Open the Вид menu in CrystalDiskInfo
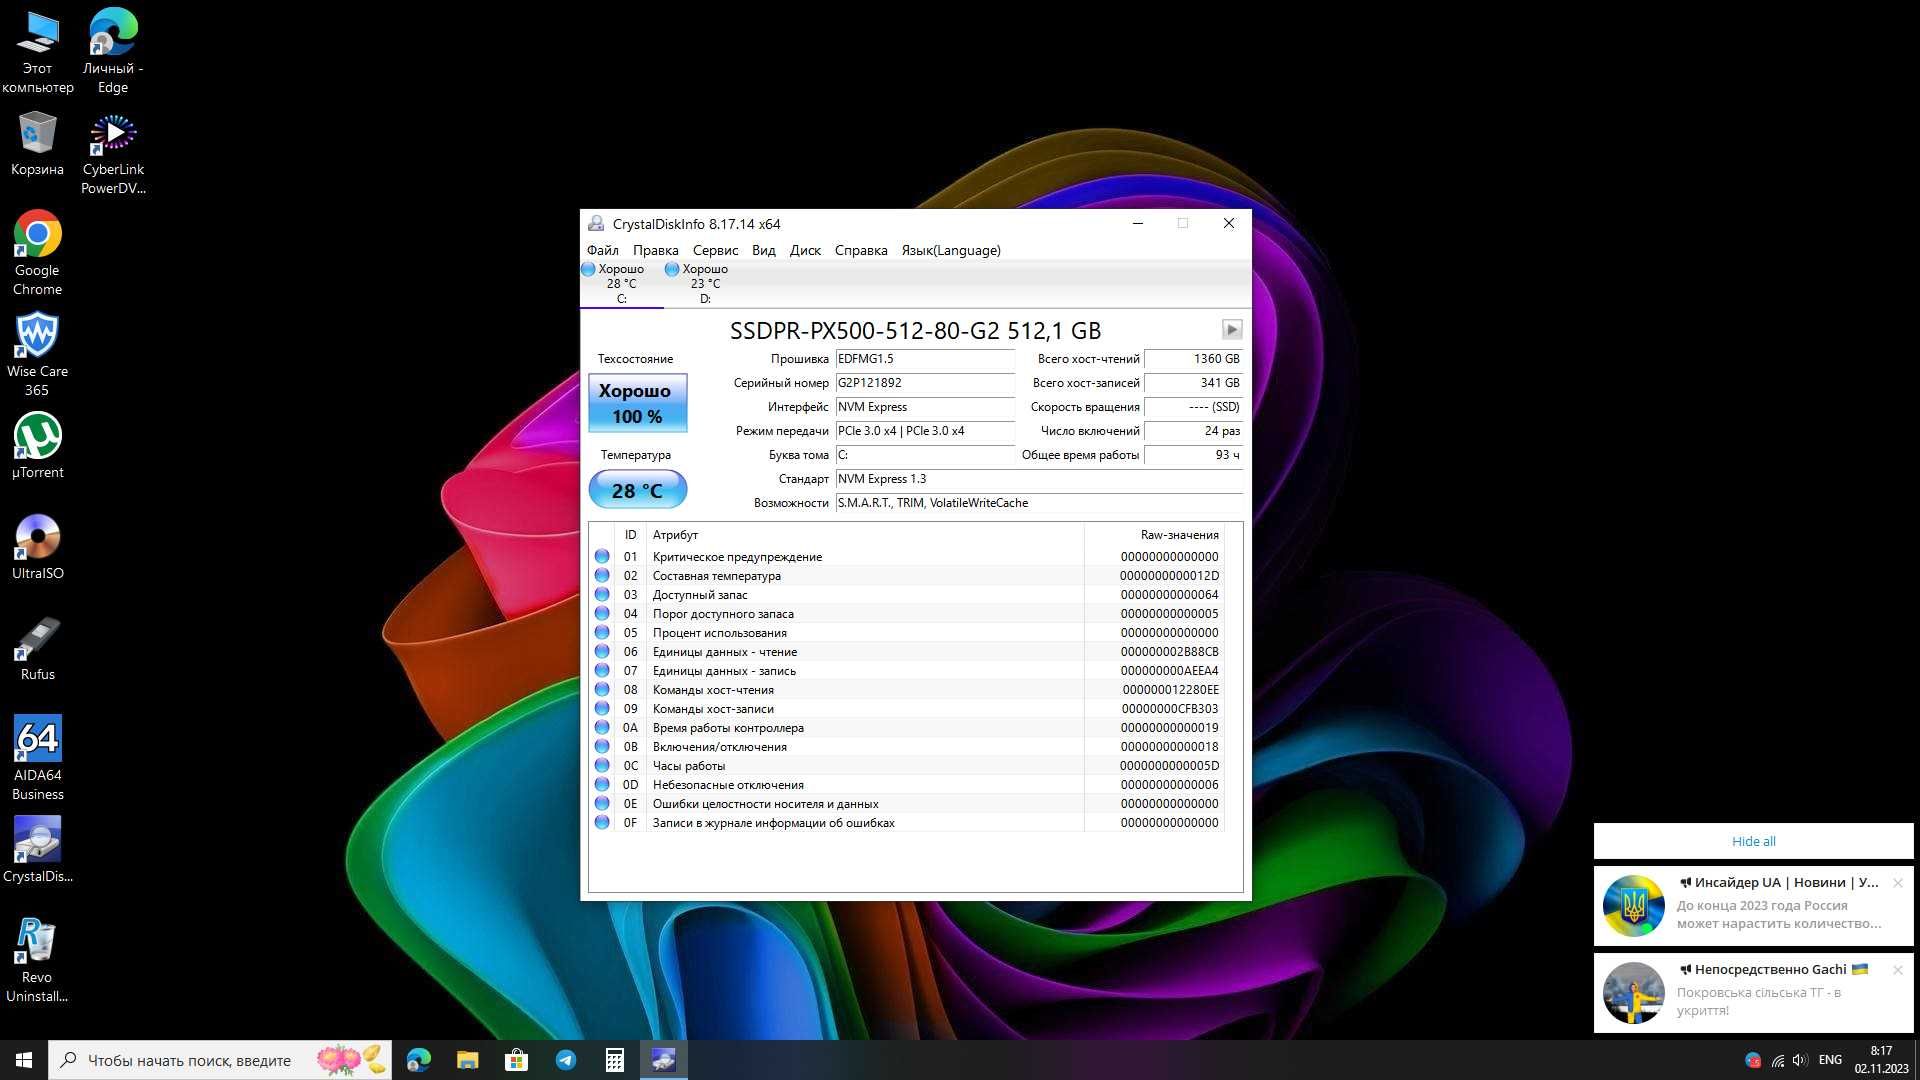This screenshot has width=1920, height=1080. 764,249
